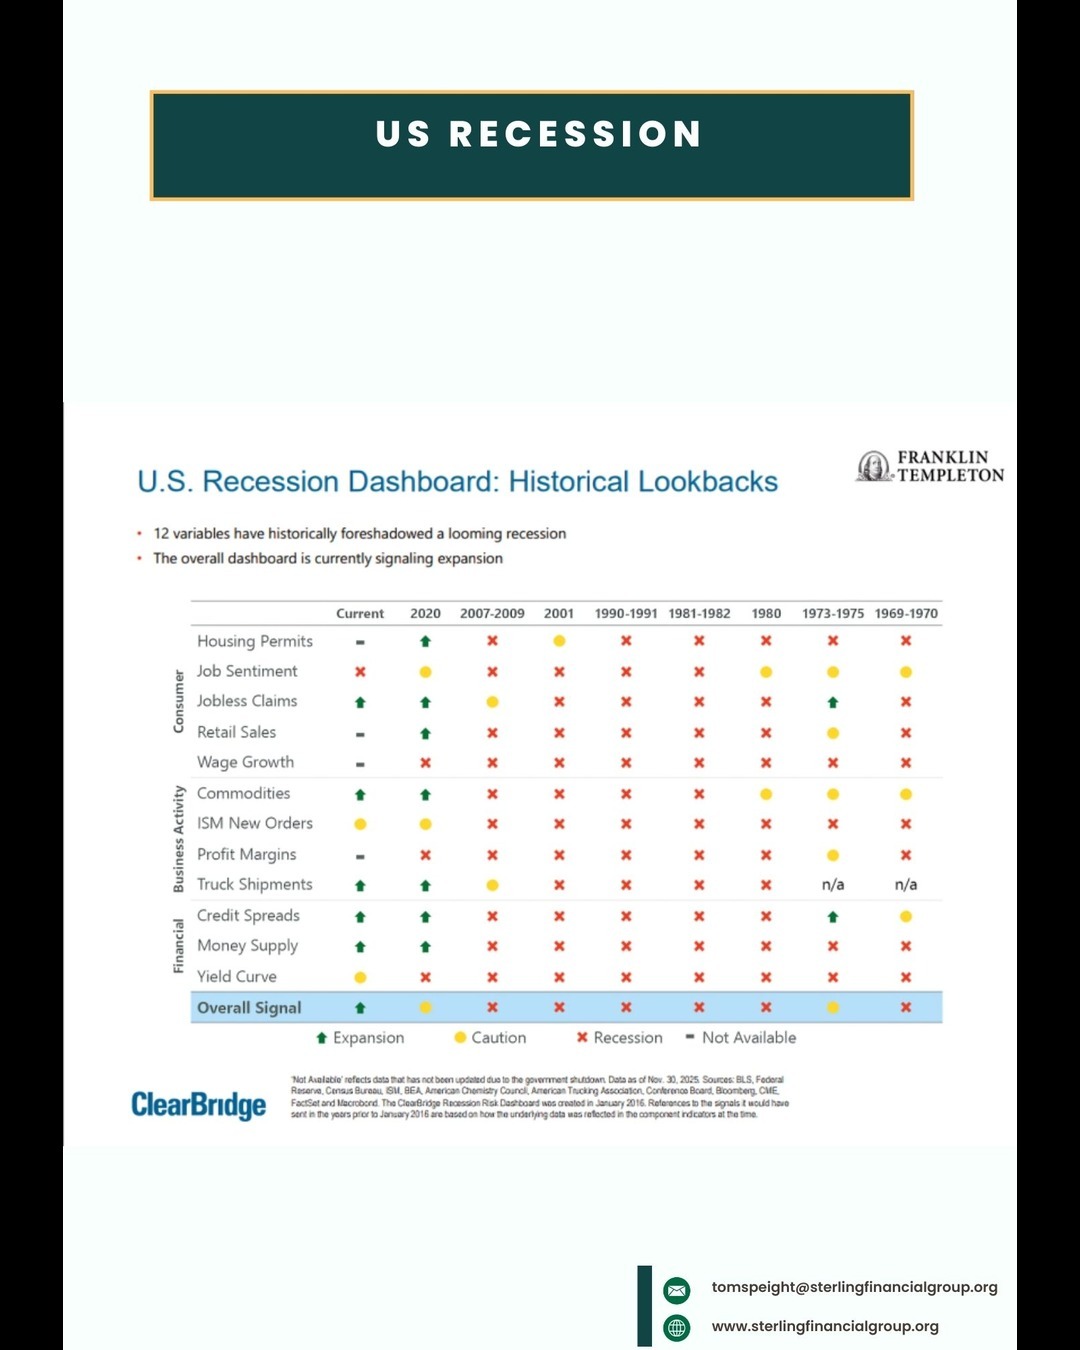The height and width of the screenshot is (1350, 1080).
Task: Open the www.sterlingfinancialgroup.org website link
Action: coord(824,1326)
